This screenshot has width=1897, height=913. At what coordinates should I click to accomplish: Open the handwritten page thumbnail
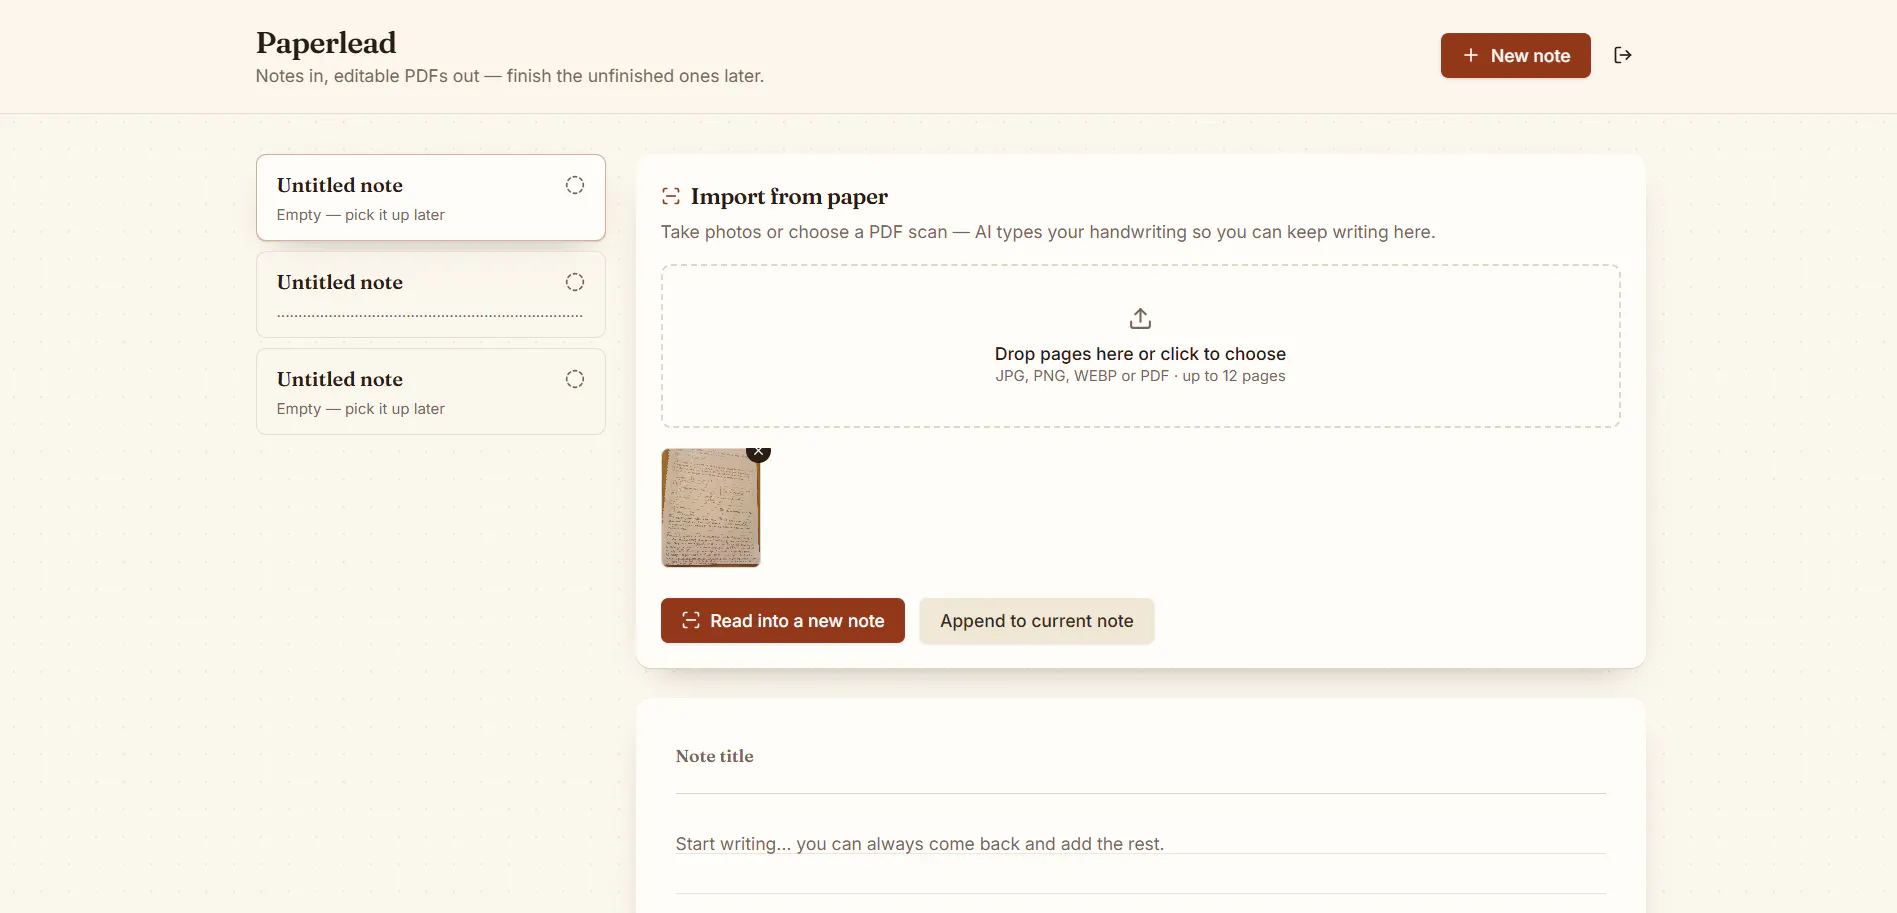point(711,507)
